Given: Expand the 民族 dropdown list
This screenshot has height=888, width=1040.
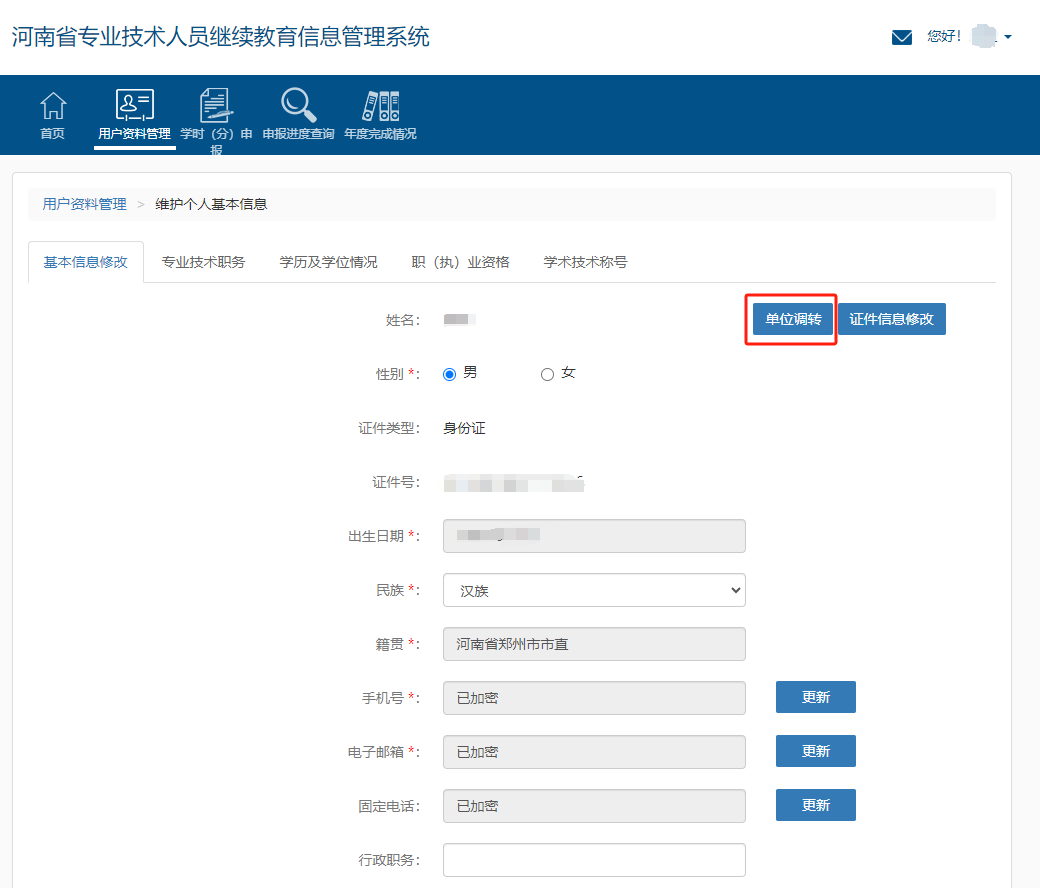Looking at the screenshot, I should 594,590.
